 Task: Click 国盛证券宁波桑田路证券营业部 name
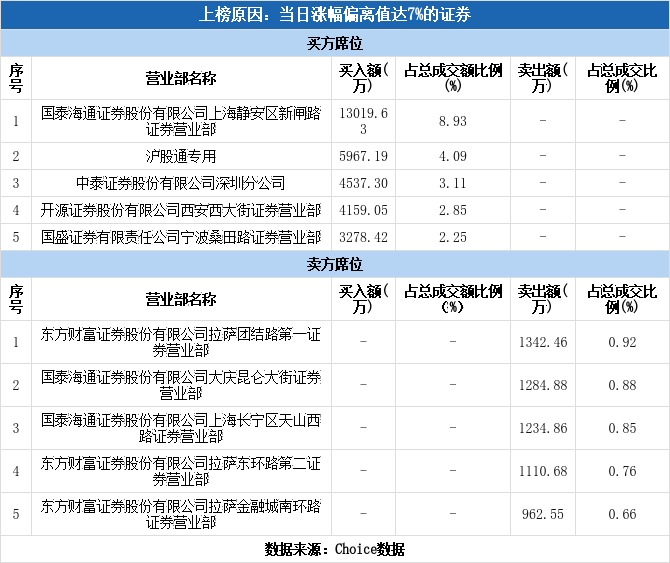[x=181, y=237]
